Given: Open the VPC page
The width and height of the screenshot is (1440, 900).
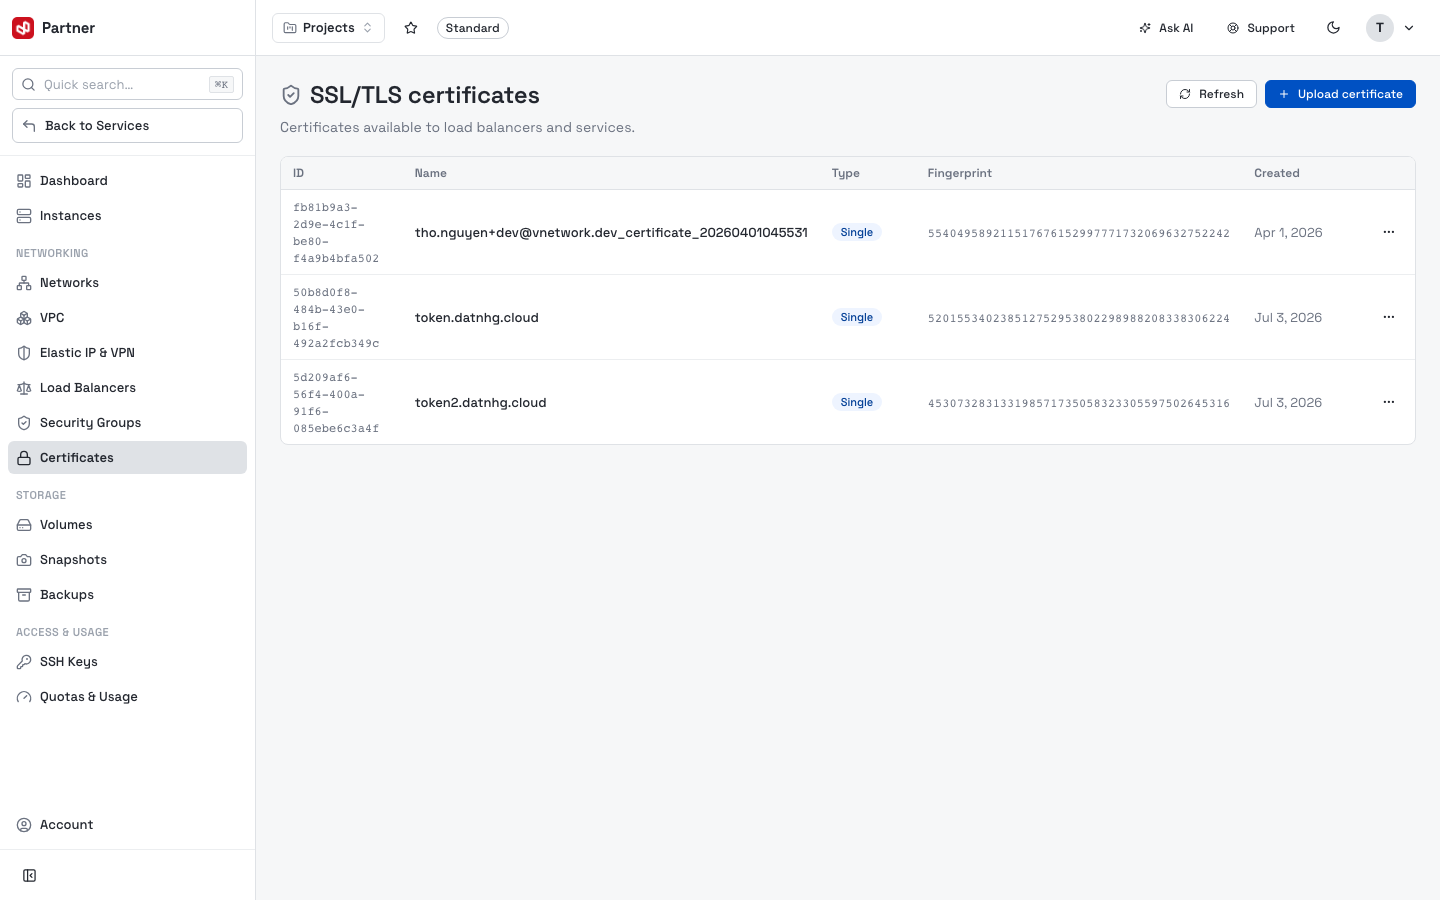Looking at the screenshot, I should (x=127, y=318).
